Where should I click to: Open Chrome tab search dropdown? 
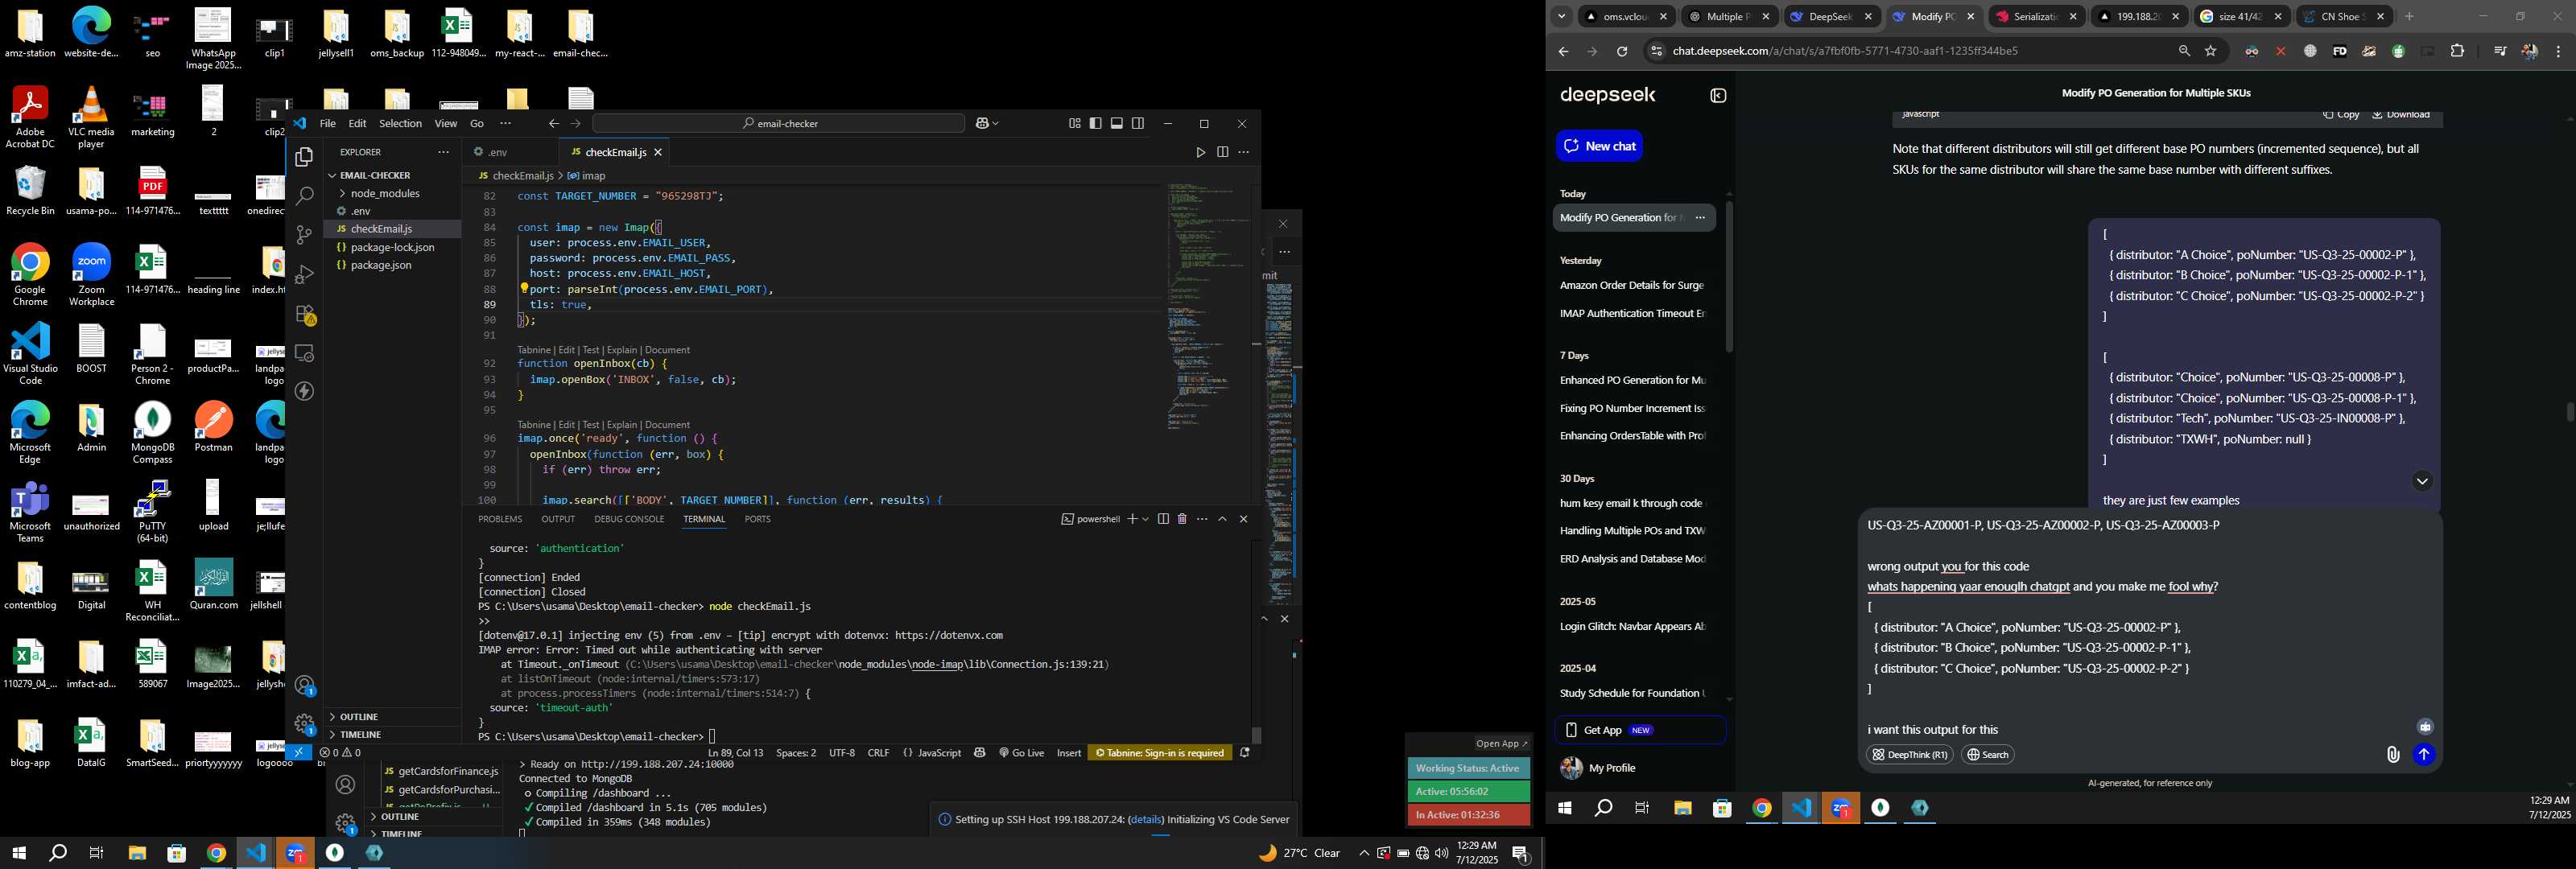point(1561,17)
